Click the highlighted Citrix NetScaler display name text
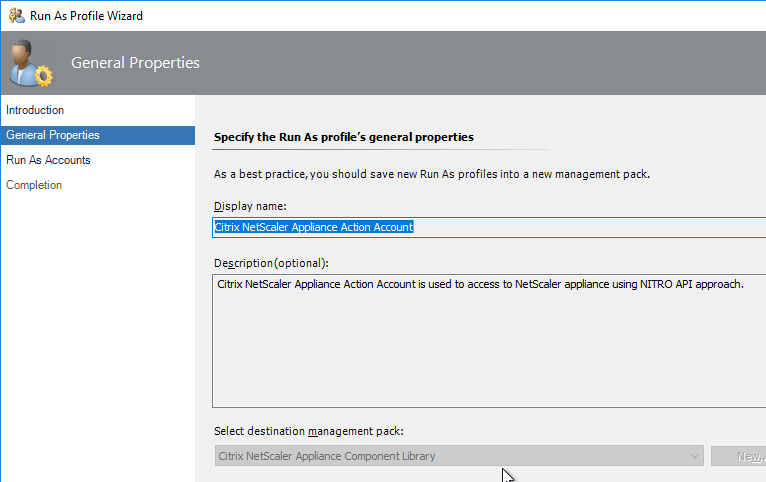Screen dimensions: 766x482 (x=314, y=227)
